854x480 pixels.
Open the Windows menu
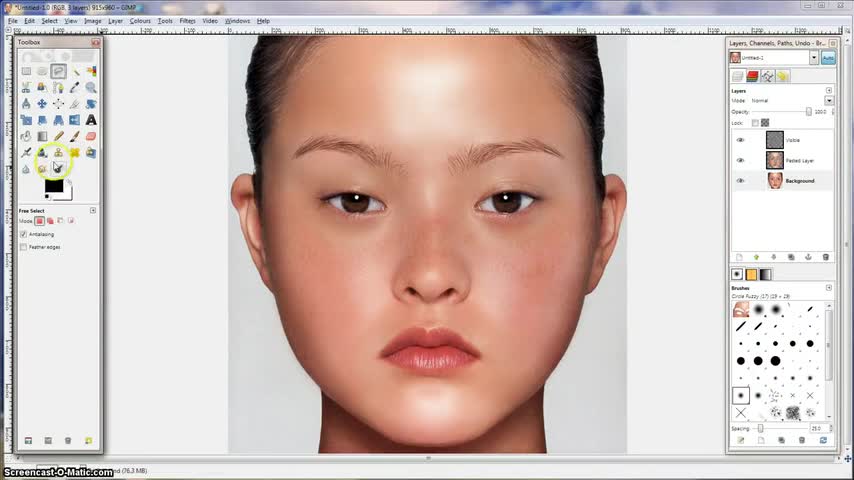(x=237, y=21)
